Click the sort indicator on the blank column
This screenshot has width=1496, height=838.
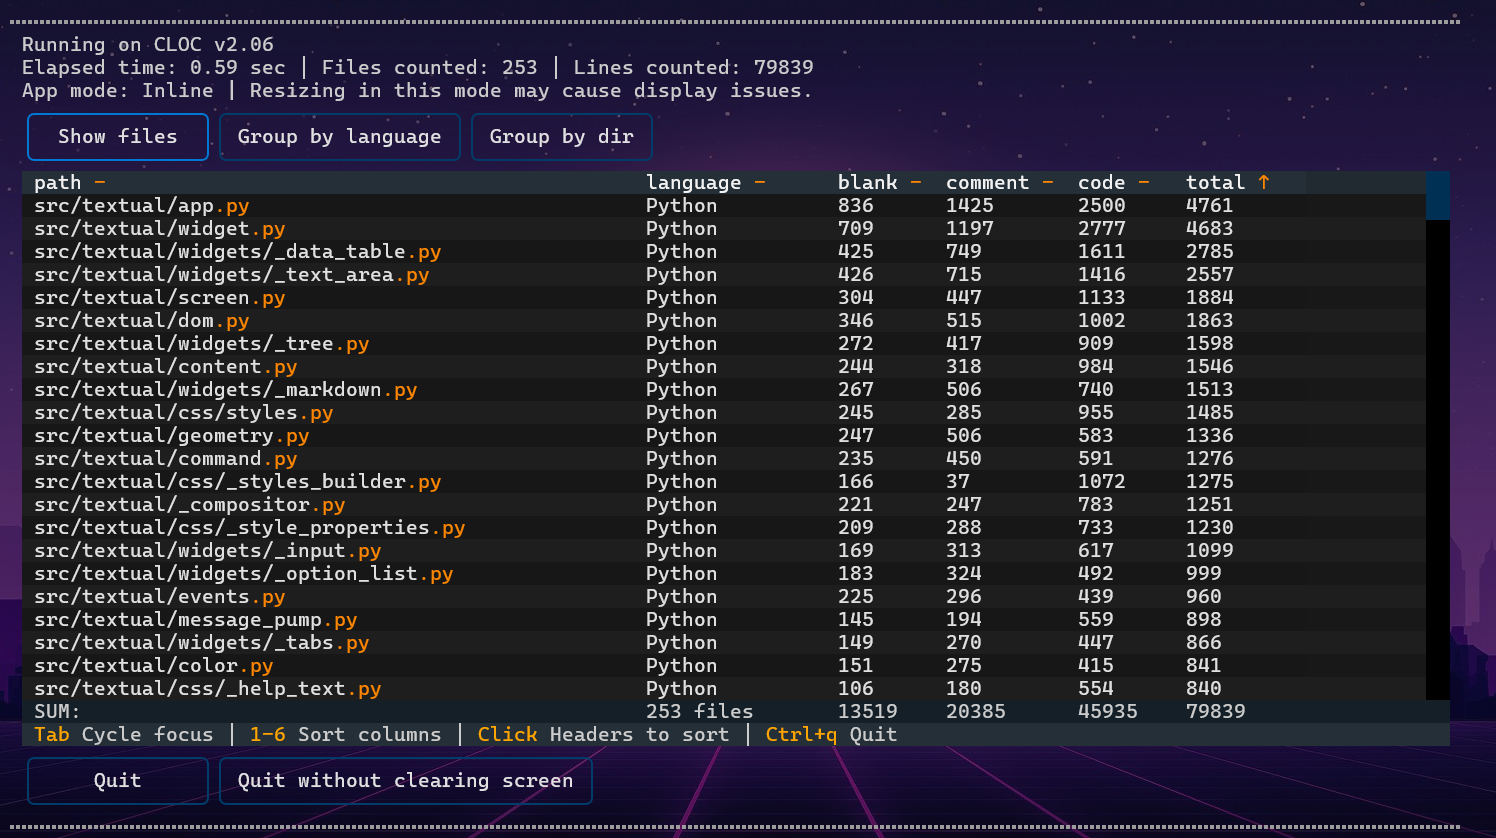(916, 182)
